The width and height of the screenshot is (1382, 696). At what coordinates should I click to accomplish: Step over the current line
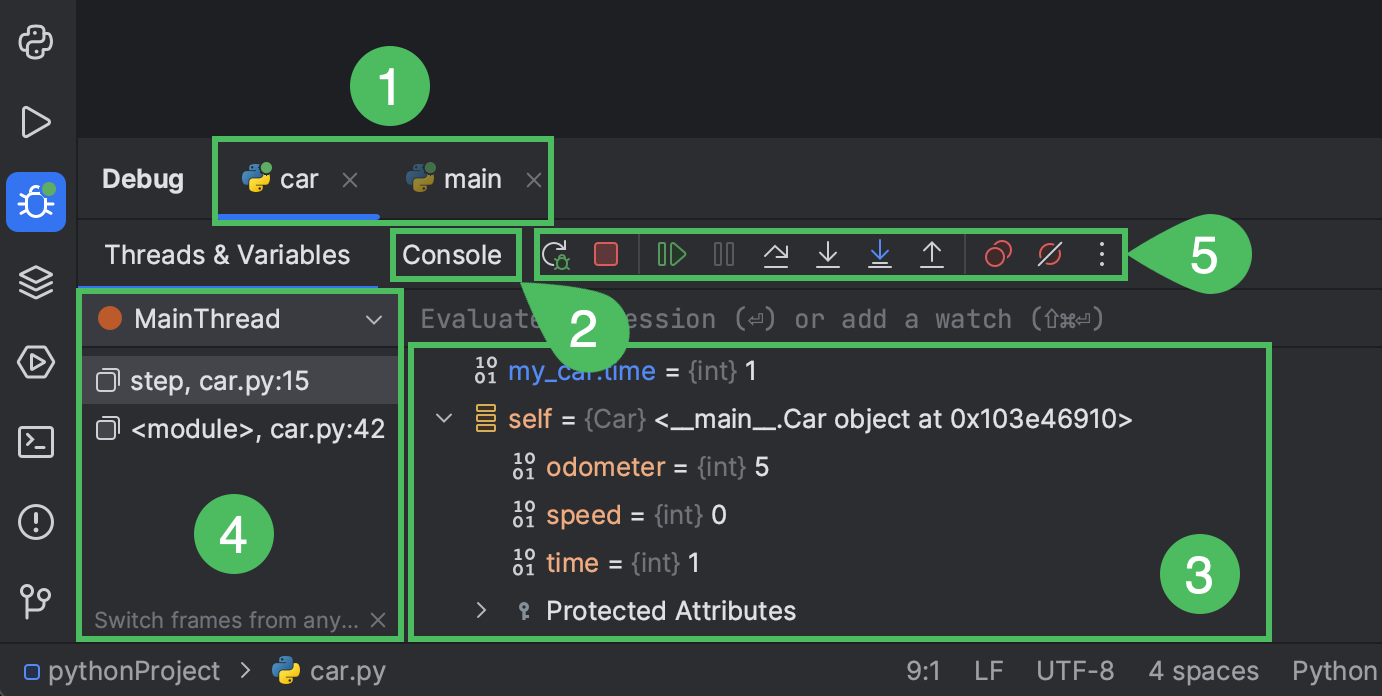click(776, 254)
